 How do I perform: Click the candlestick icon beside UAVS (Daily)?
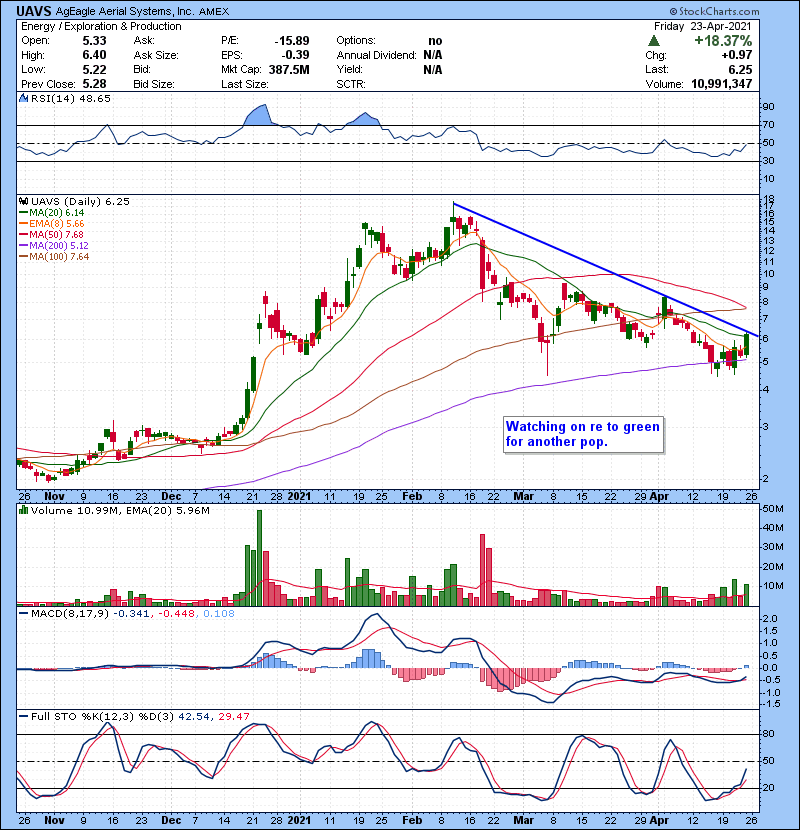(23, 201)
